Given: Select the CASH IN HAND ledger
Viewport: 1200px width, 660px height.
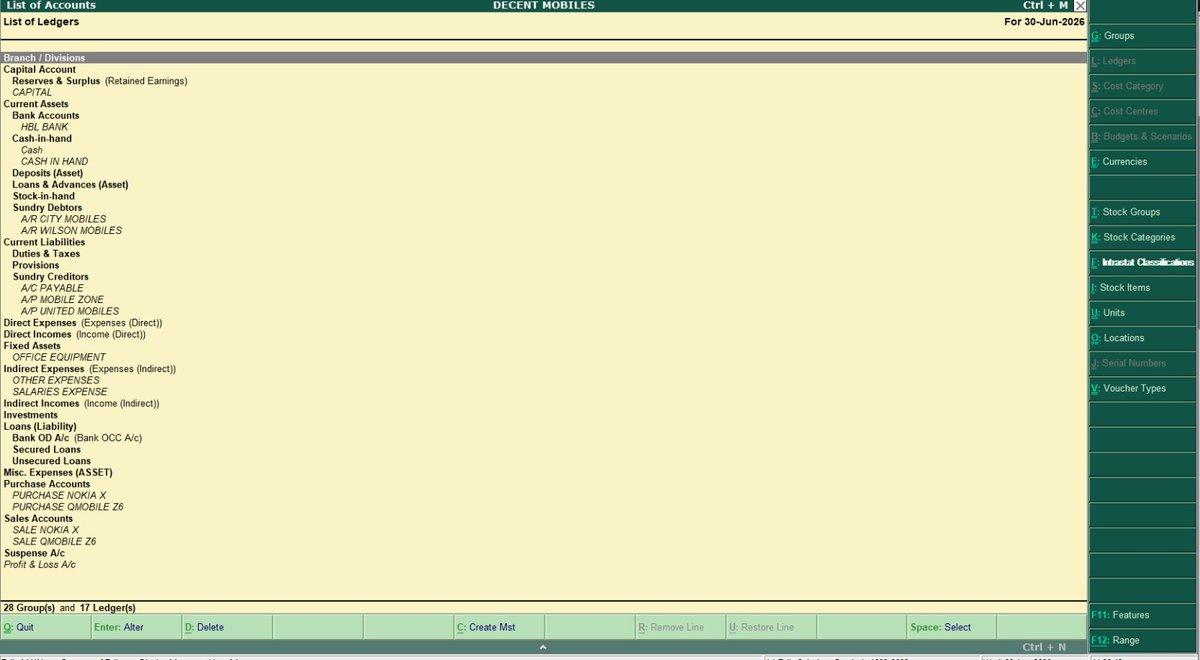Looking at the screenshot, I should [54, 162].
